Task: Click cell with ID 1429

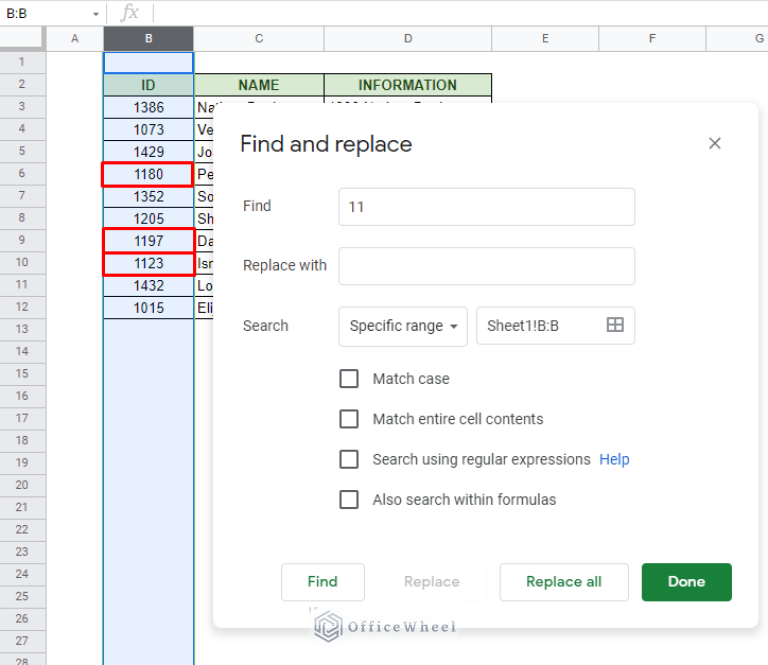Action: 148,152
